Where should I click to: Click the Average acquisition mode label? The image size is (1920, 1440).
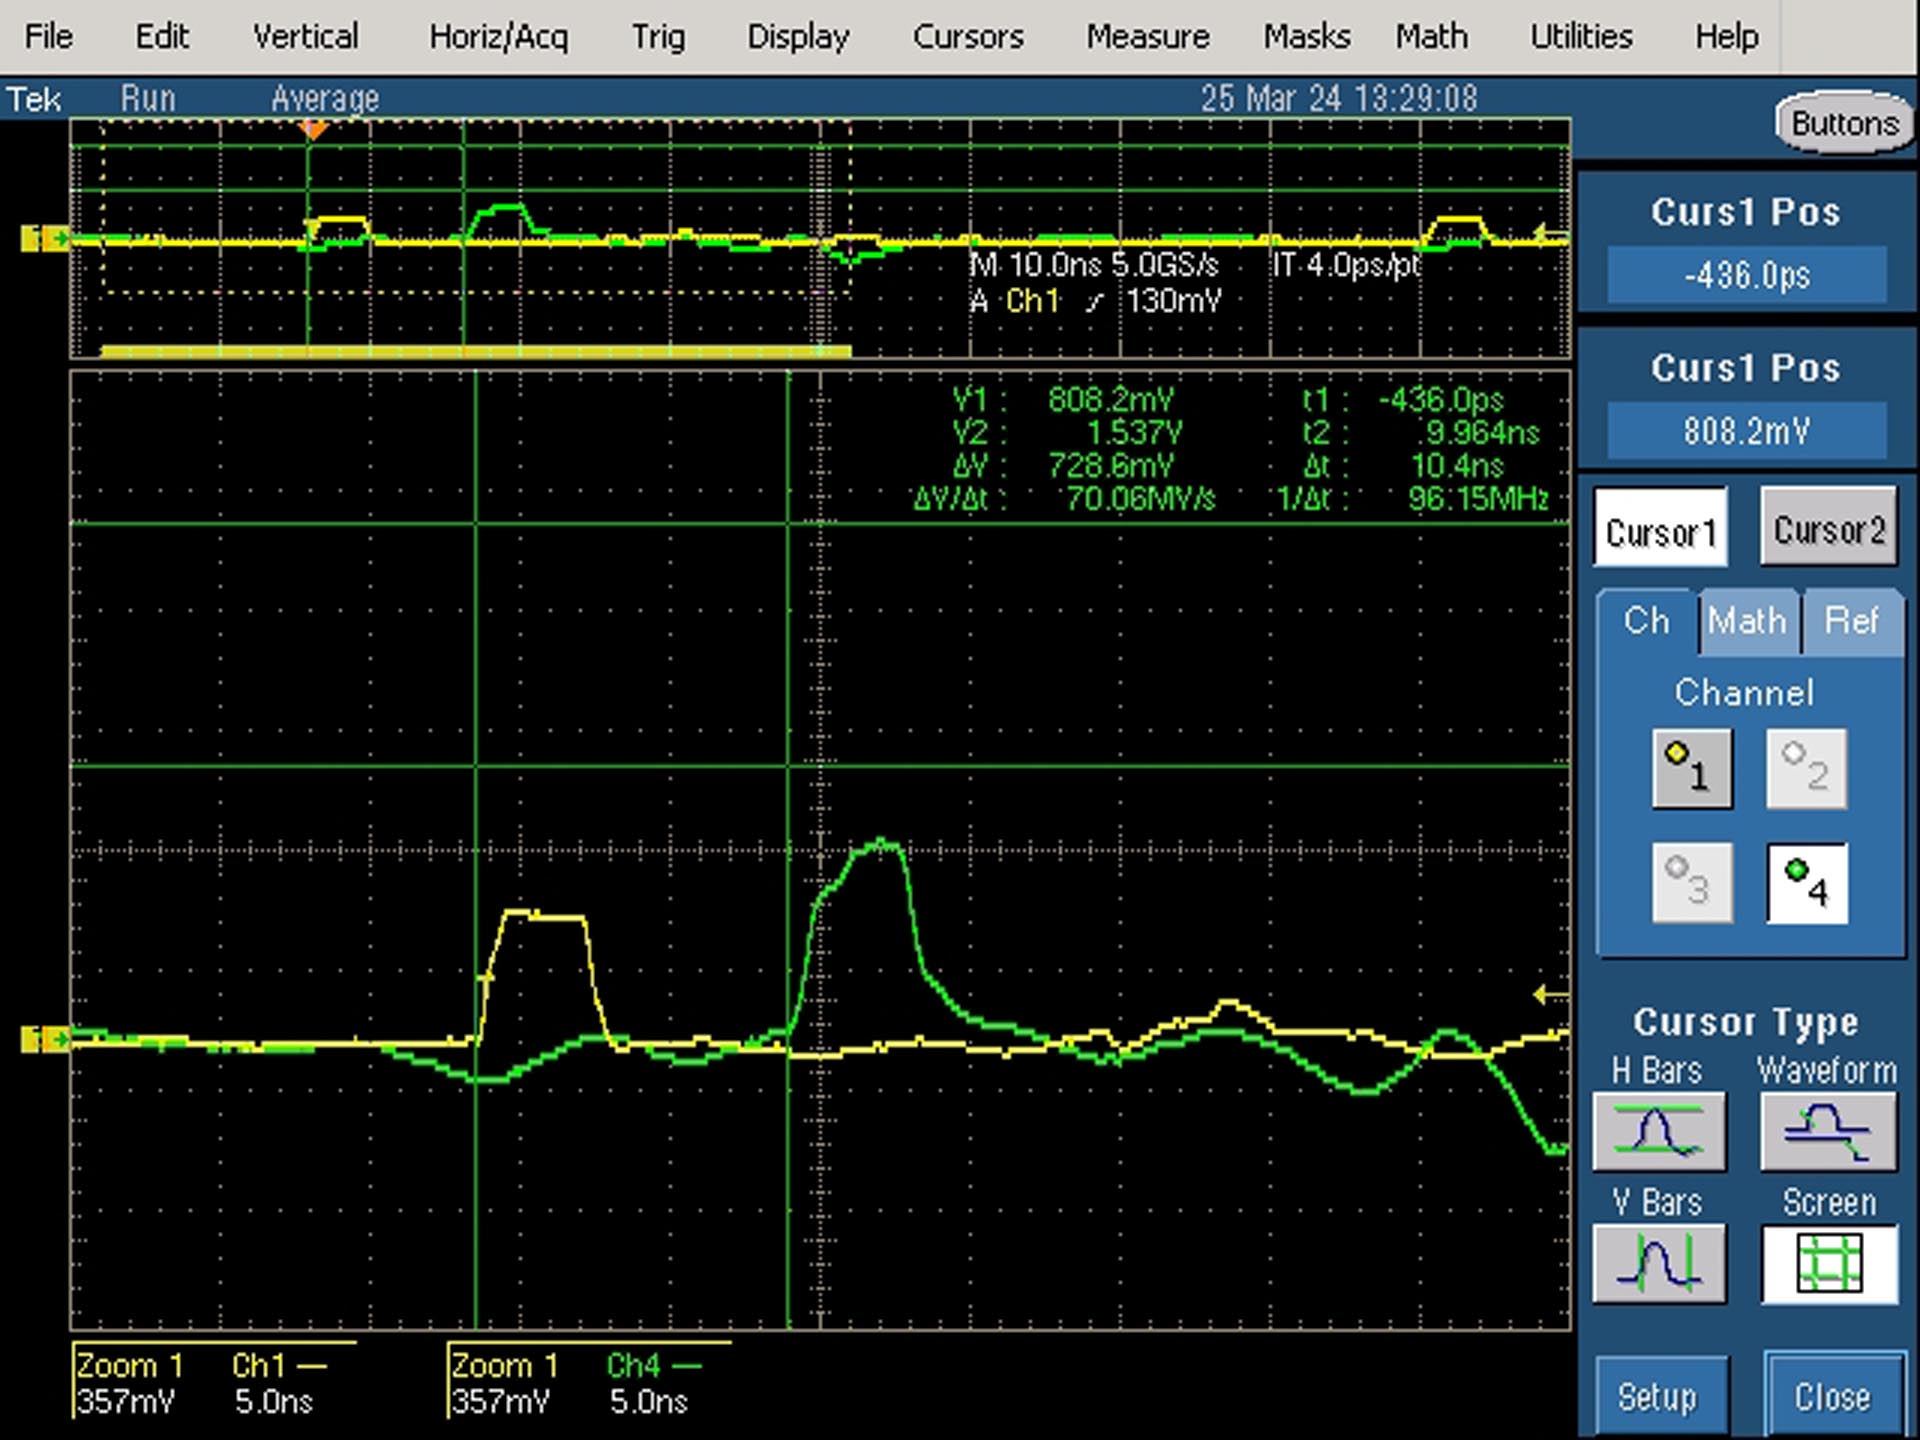(x=325, y=99)
